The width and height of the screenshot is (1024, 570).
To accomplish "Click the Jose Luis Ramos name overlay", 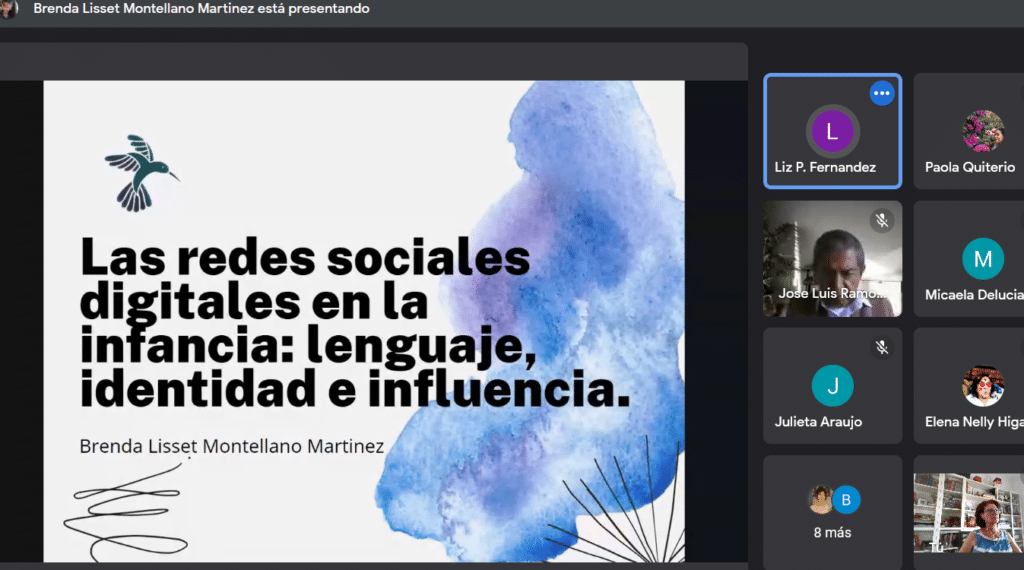I will 832,293.
